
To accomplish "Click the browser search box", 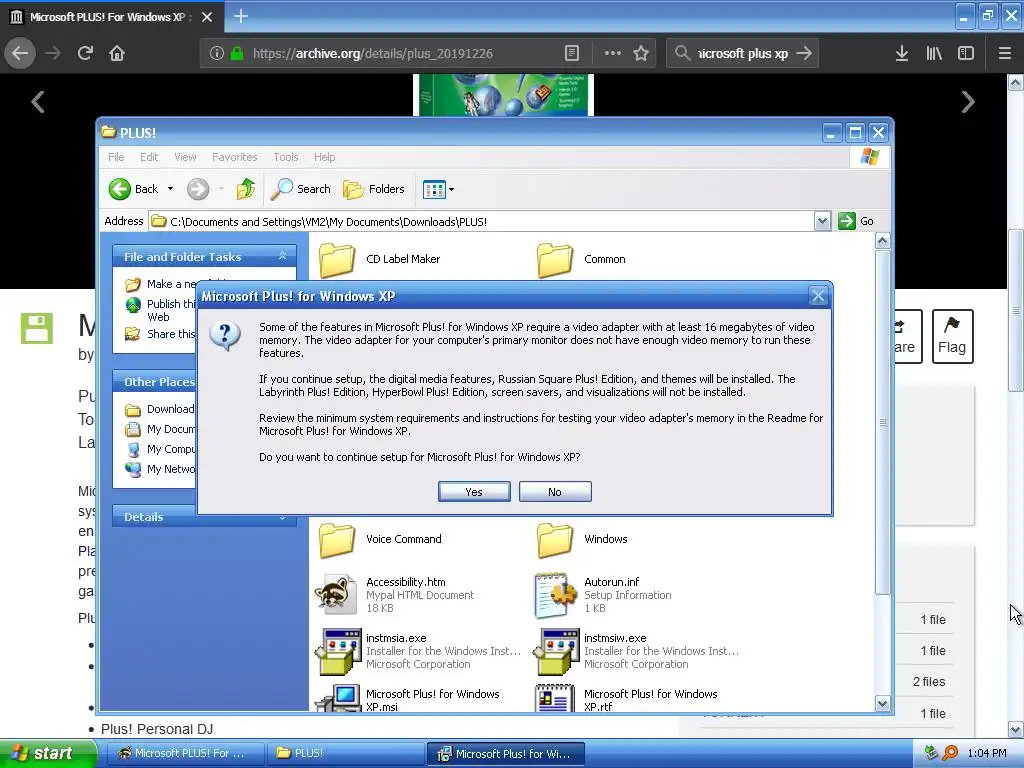I will (x=743, y=53).
